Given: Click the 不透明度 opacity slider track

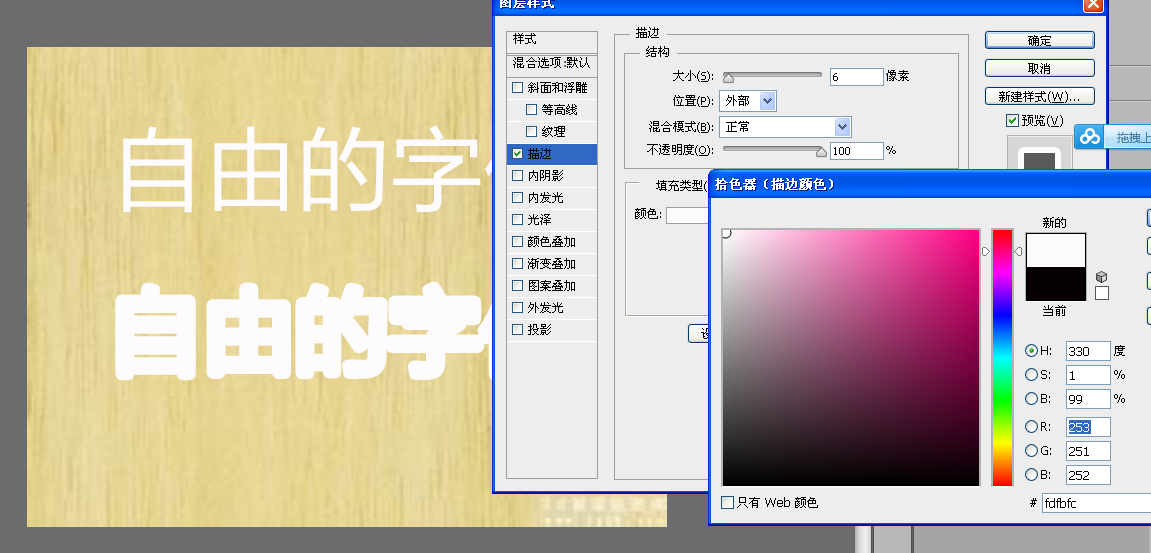Looking at the screenshot, I should [772, 149].
